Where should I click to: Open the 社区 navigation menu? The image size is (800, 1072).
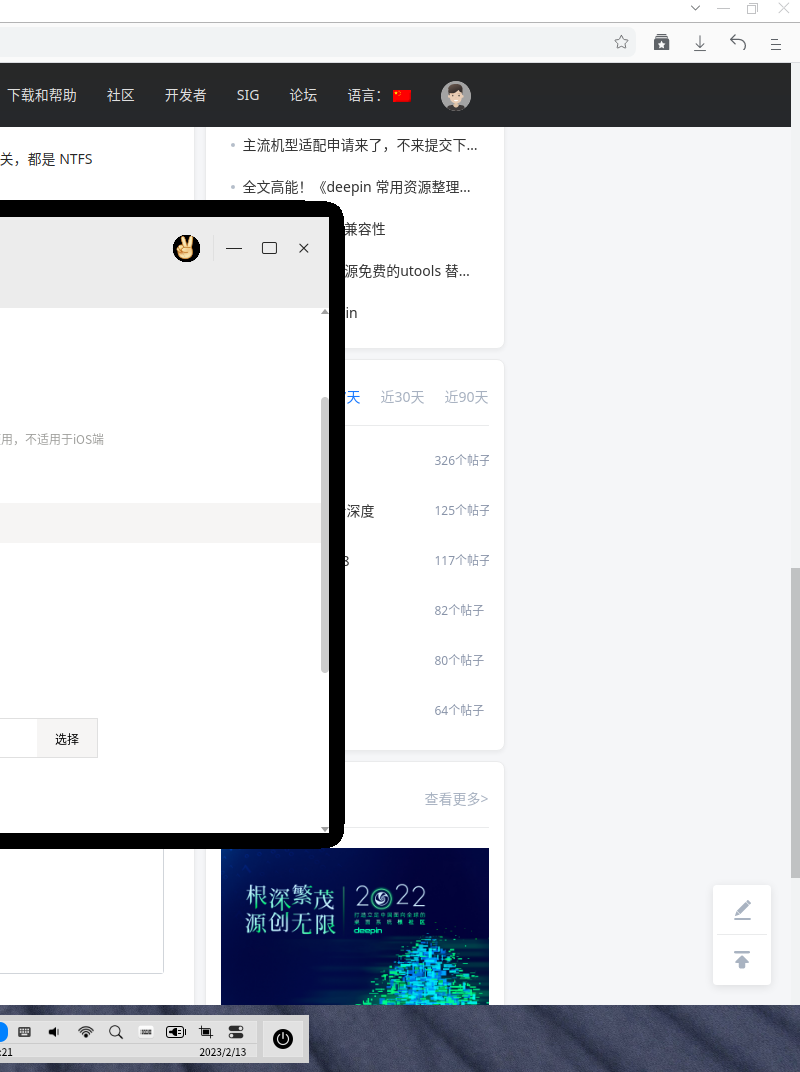pos(120,95)
